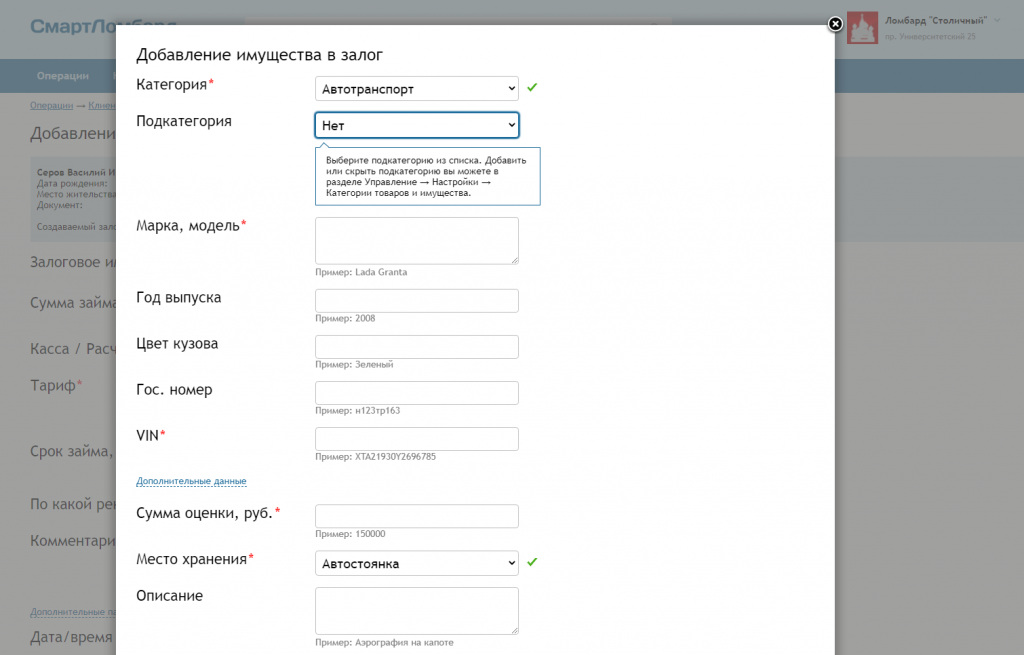Click the Цвет кузова input field

pos(416,347)
